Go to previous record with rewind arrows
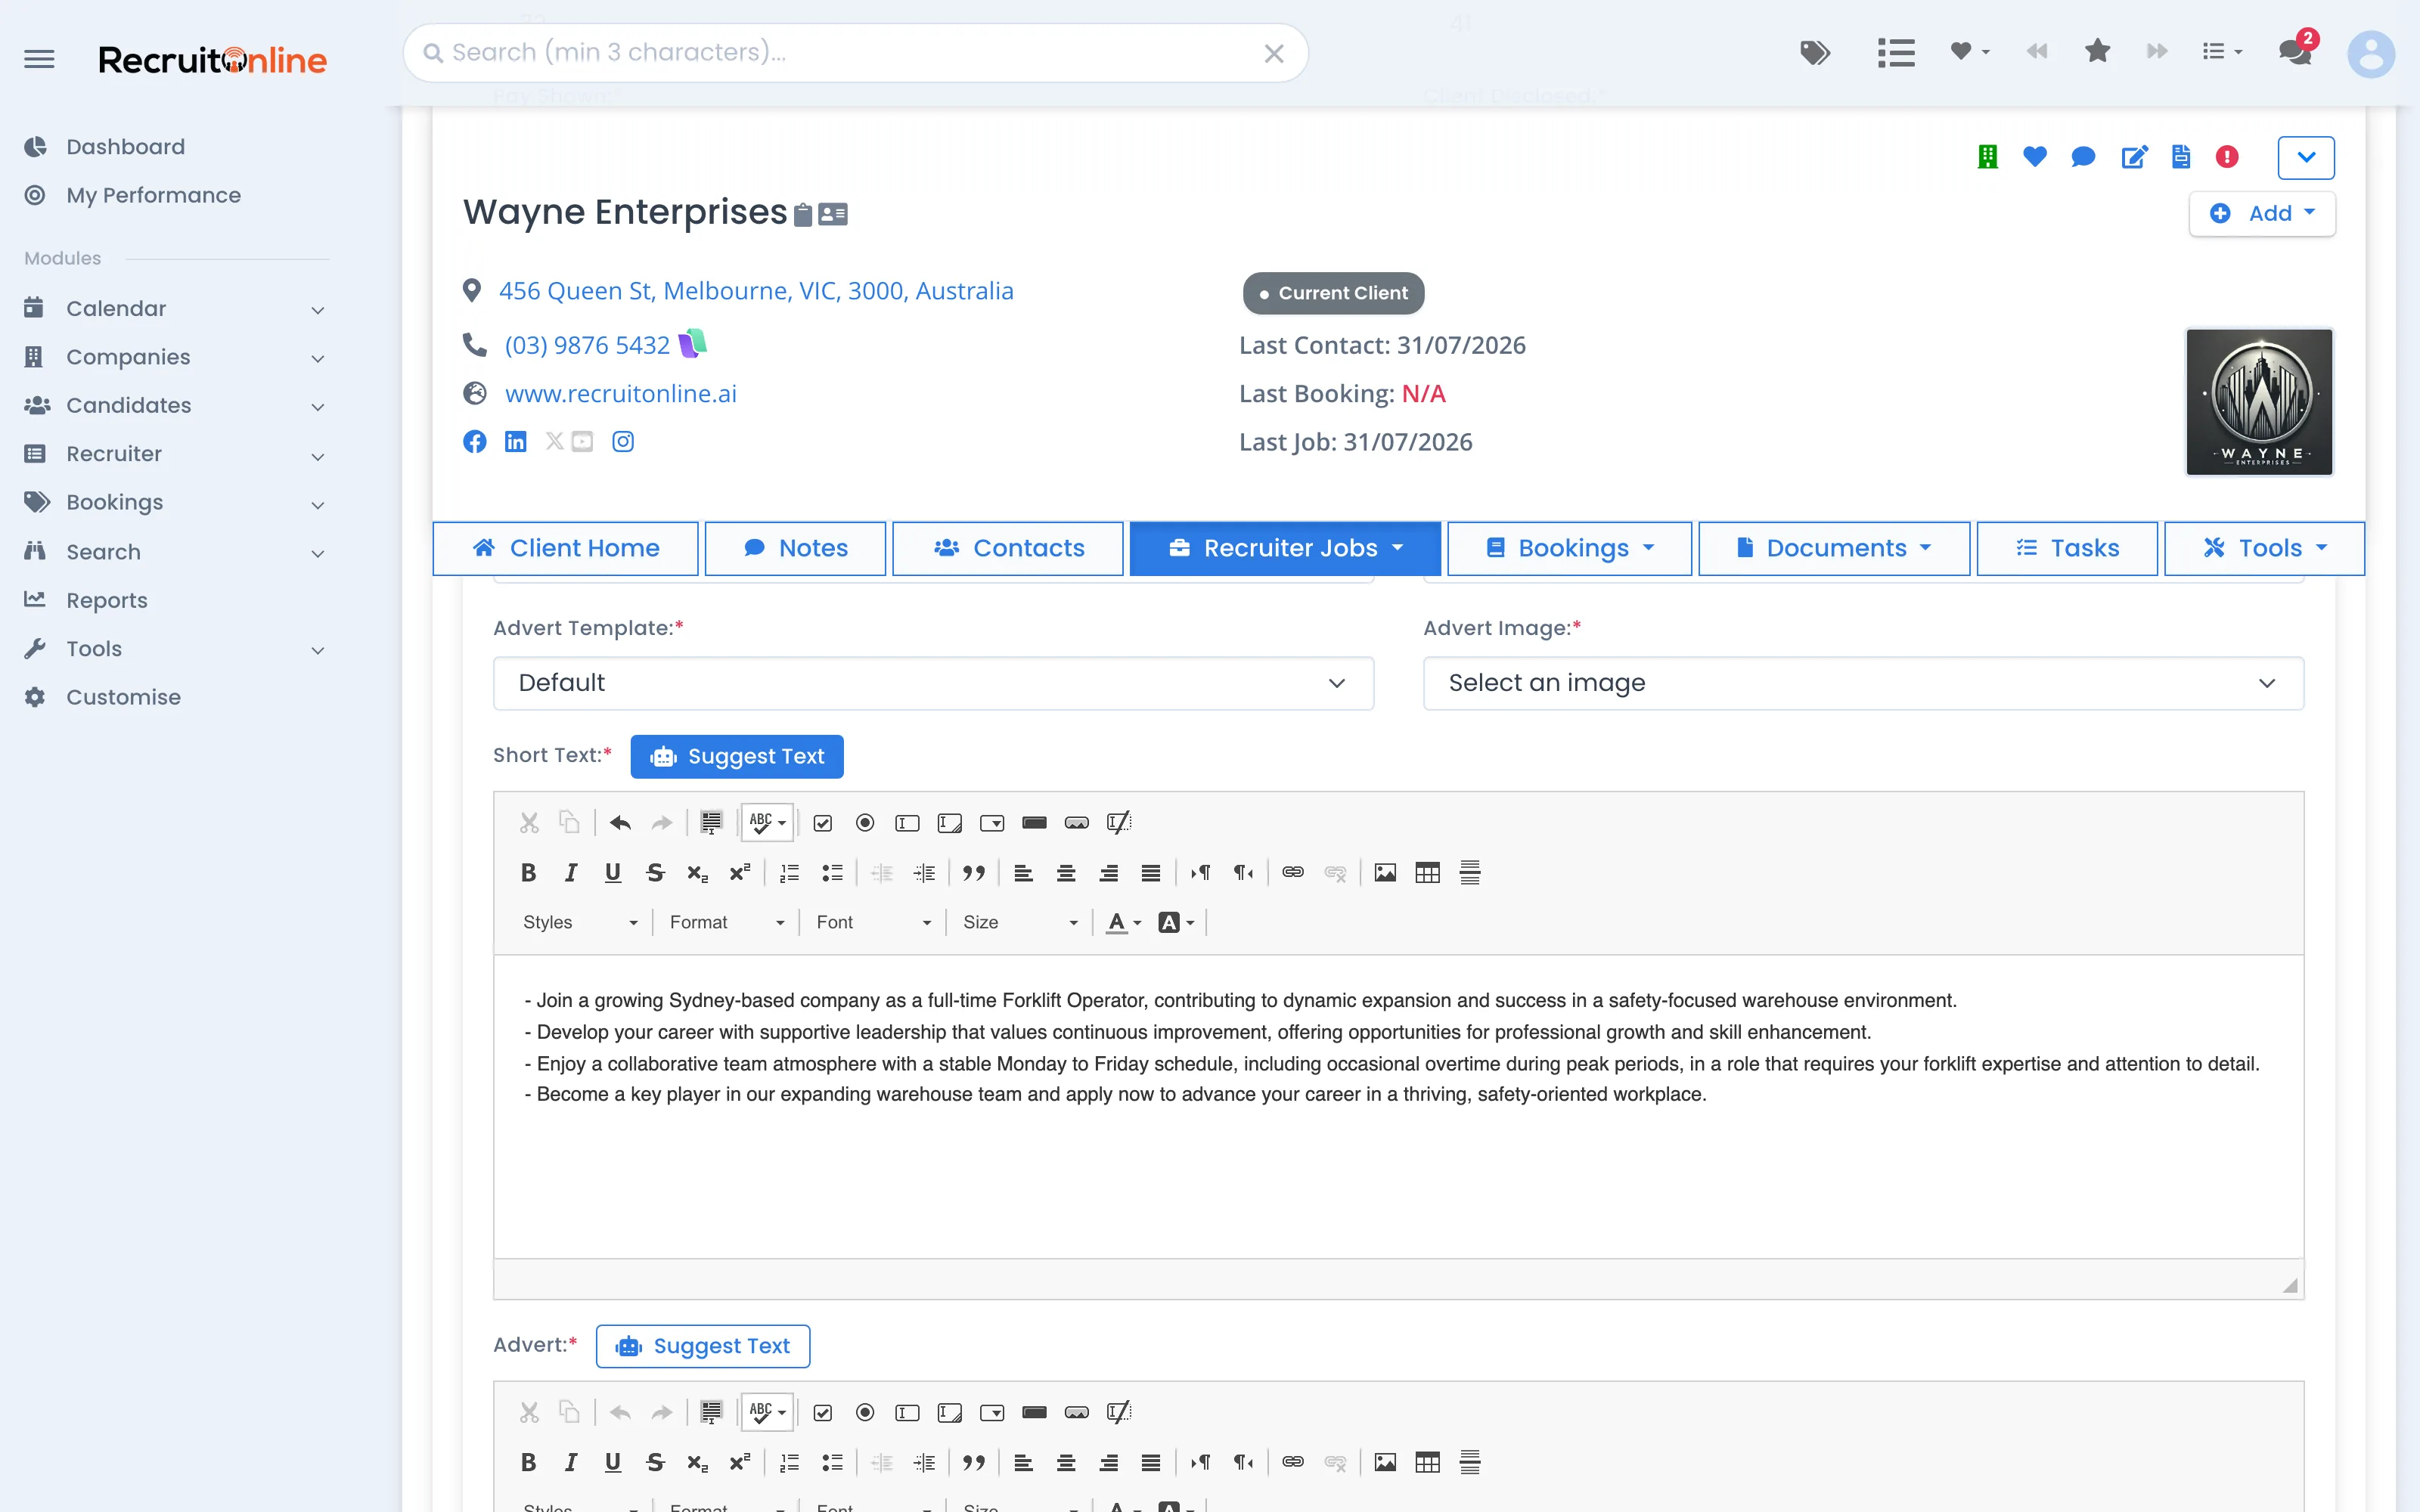2420x1512 pixels. (2037, 51)
